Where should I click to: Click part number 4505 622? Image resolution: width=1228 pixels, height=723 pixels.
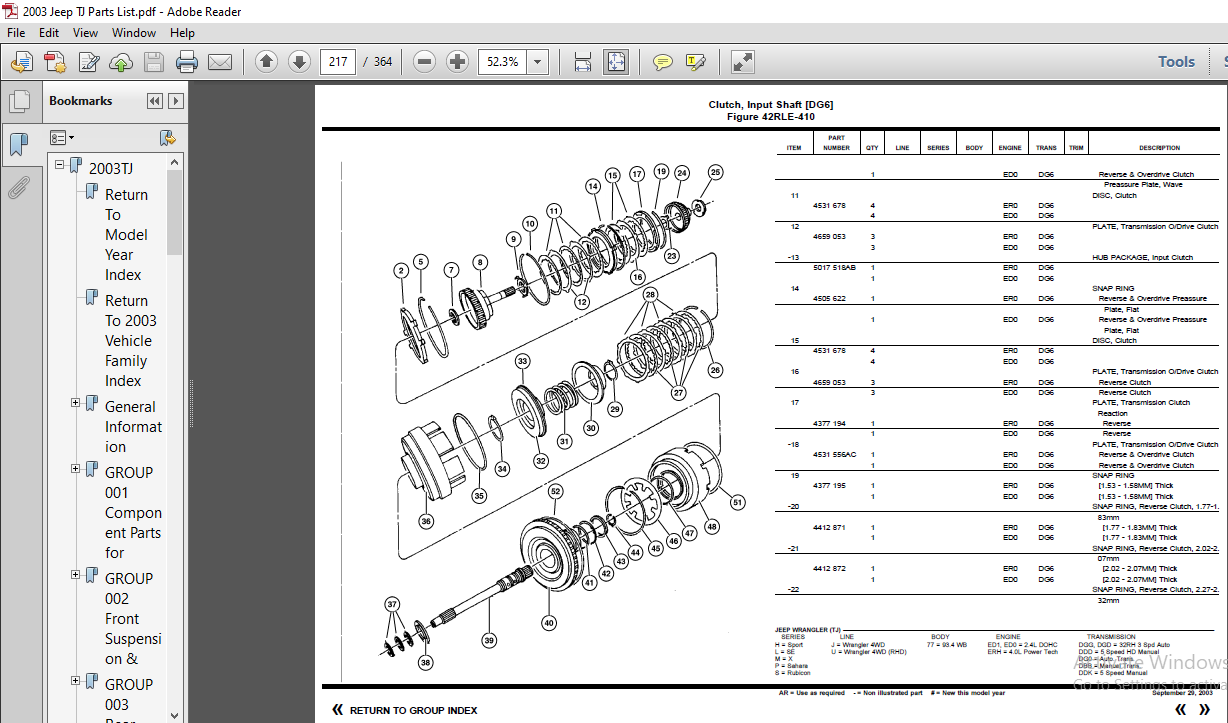click(829, 298)
